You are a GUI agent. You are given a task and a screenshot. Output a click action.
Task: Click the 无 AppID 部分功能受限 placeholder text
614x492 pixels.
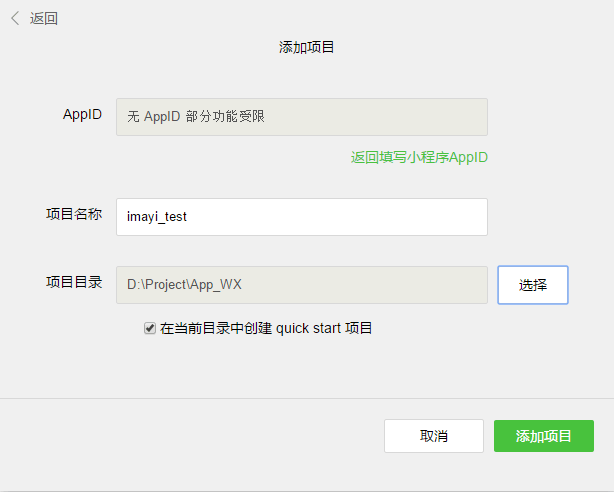click(x=196, y=117)
